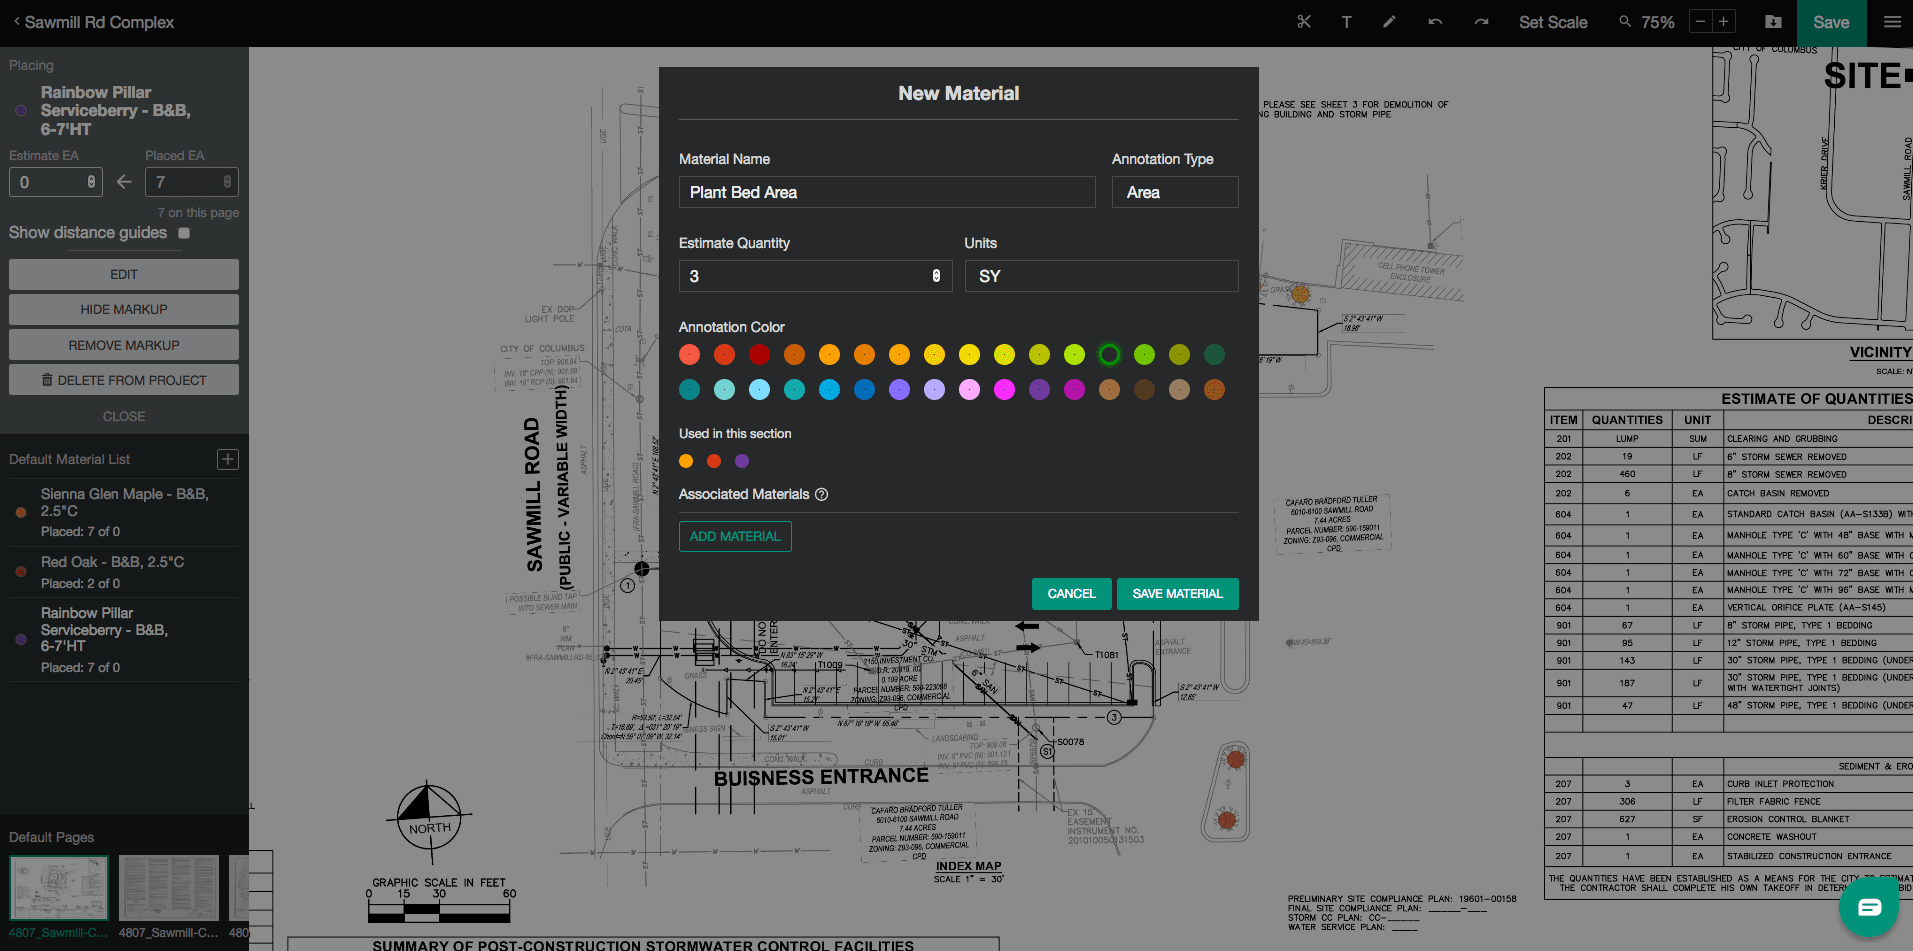Go back using the Sawmill Rd Complex arrow

click(x=17, y=22)
